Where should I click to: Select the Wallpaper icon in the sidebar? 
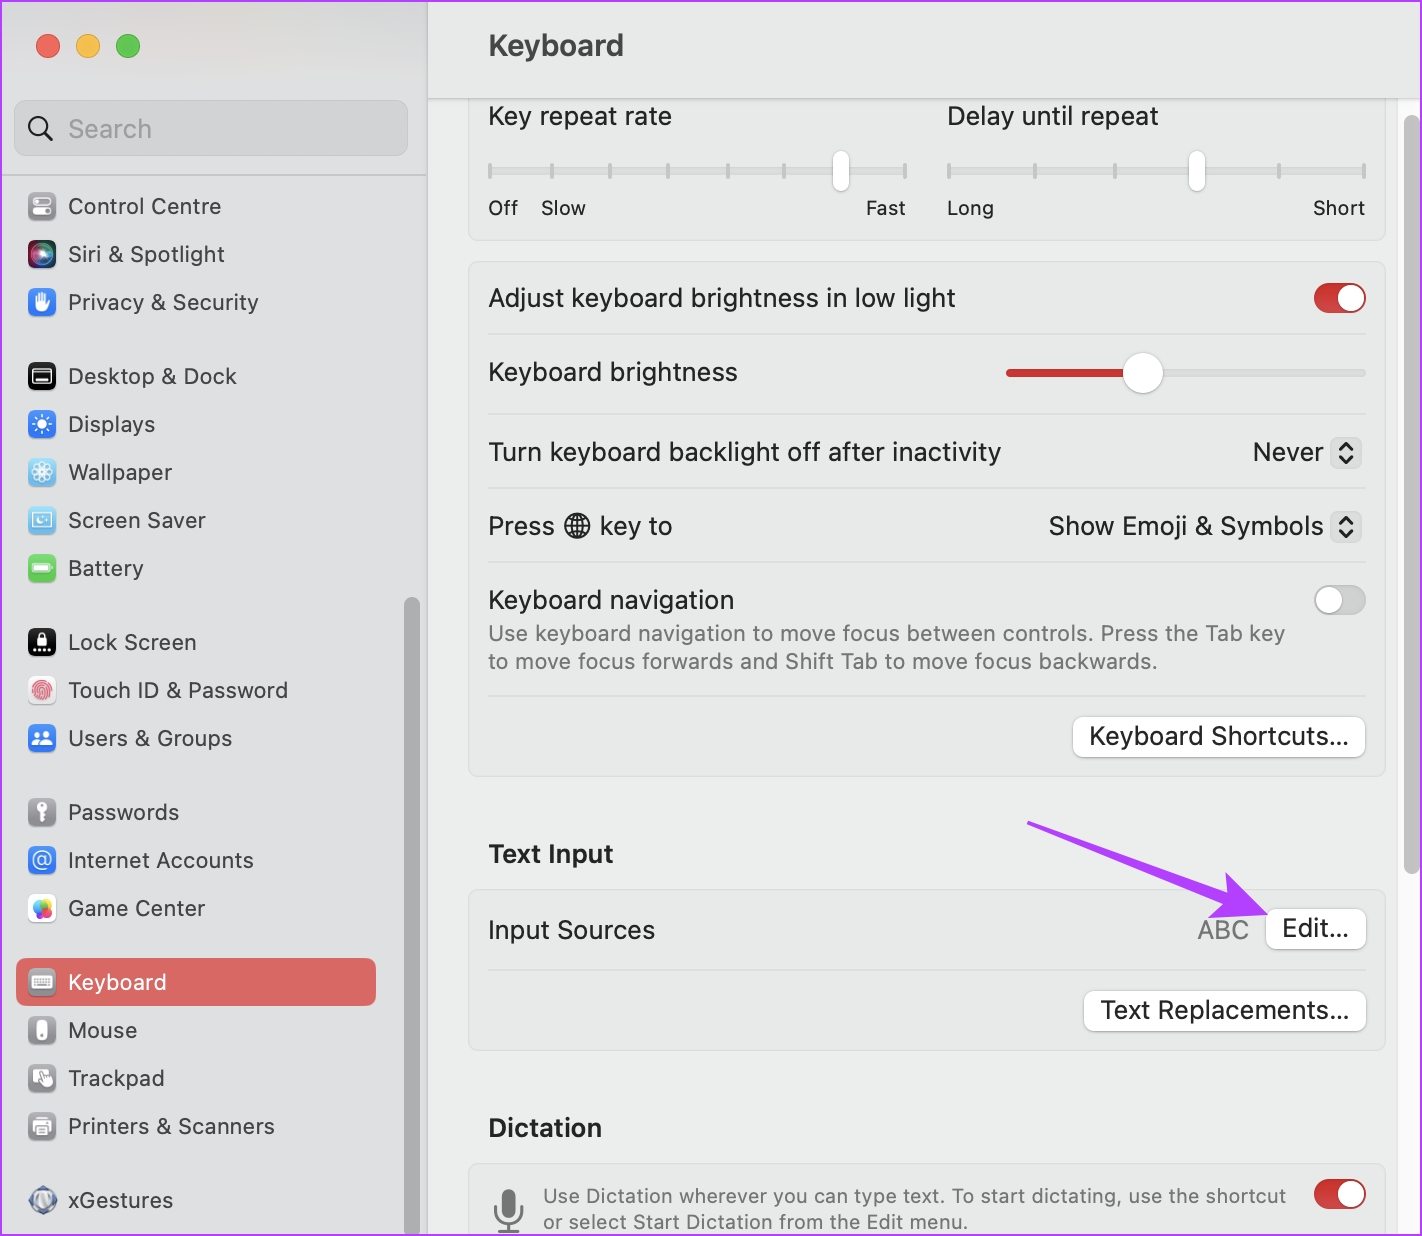pyautogui.click(x=42, y=472)
